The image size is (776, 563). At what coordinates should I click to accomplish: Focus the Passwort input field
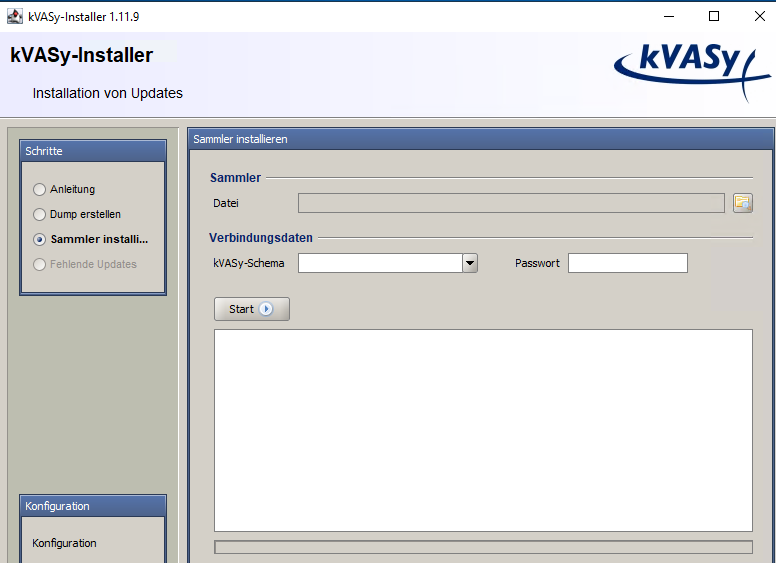[628, 263]
